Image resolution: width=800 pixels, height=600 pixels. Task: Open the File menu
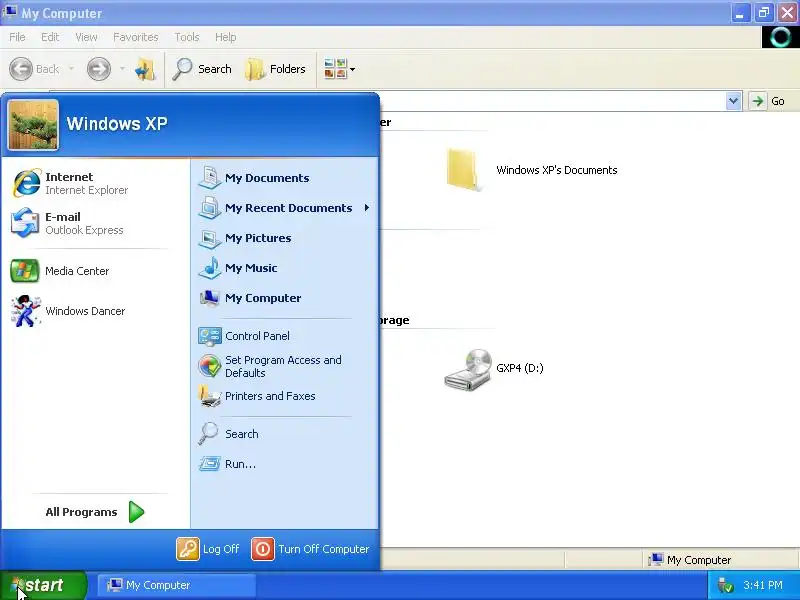point(17,37)
